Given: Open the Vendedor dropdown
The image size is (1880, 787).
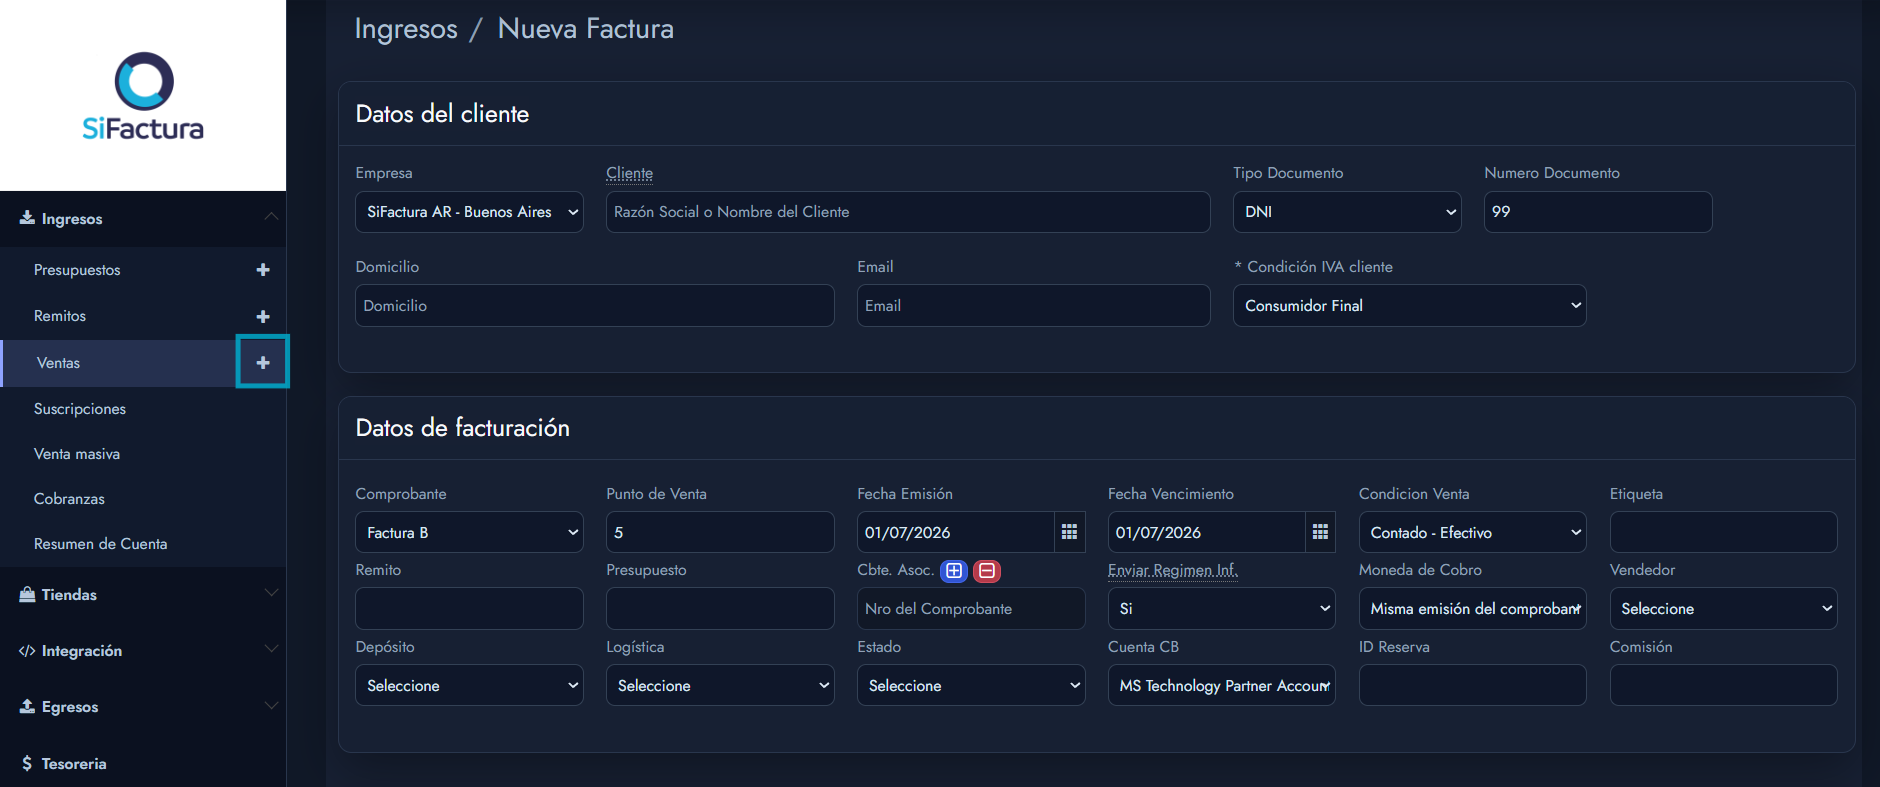Looking at the screenshot, I should tap(1723, 608).
